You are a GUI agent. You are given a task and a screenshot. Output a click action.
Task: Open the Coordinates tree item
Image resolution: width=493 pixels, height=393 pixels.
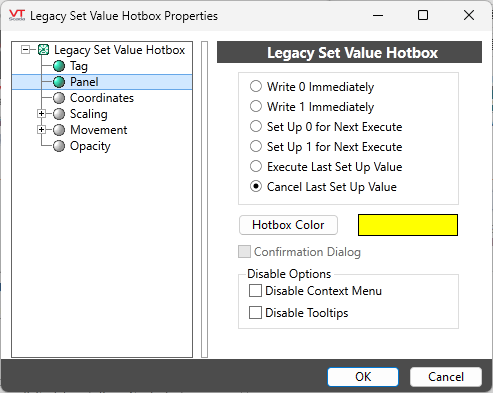102,98
